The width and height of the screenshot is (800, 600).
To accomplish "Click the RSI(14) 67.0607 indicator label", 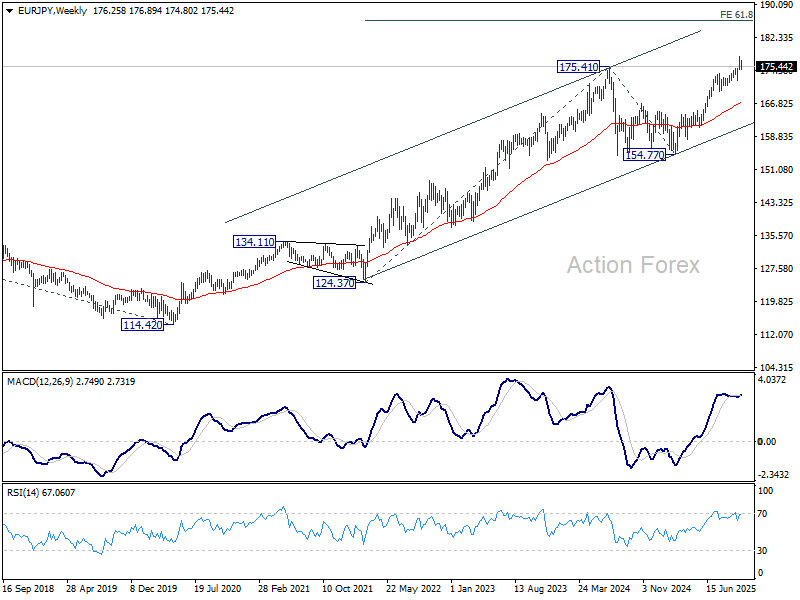I will pos(41,493).
